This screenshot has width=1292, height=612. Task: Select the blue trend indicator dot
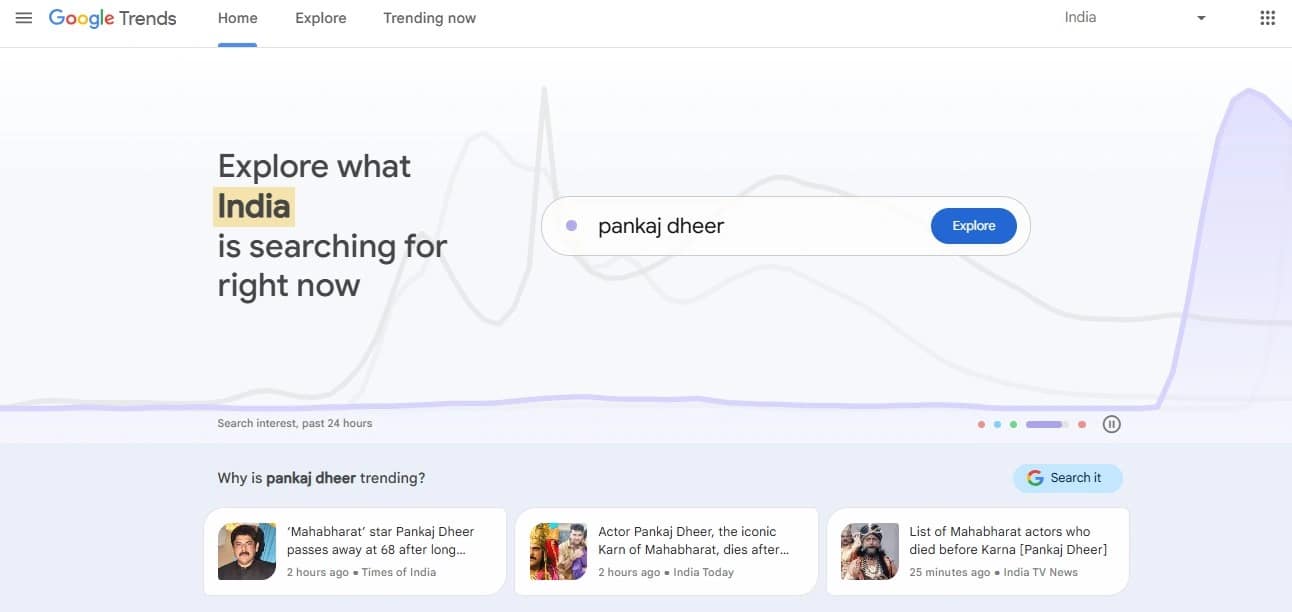click(997, 424)
